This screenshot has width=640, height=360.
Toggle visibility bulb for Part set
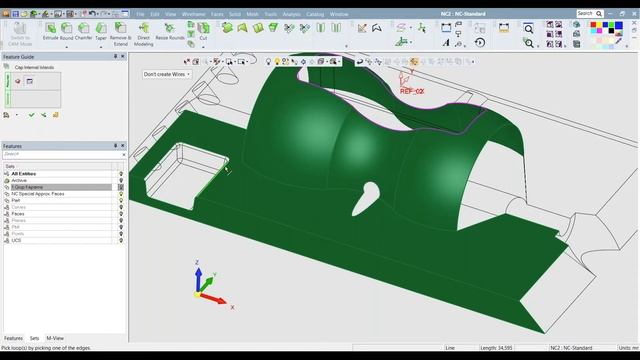pos(121,200)
